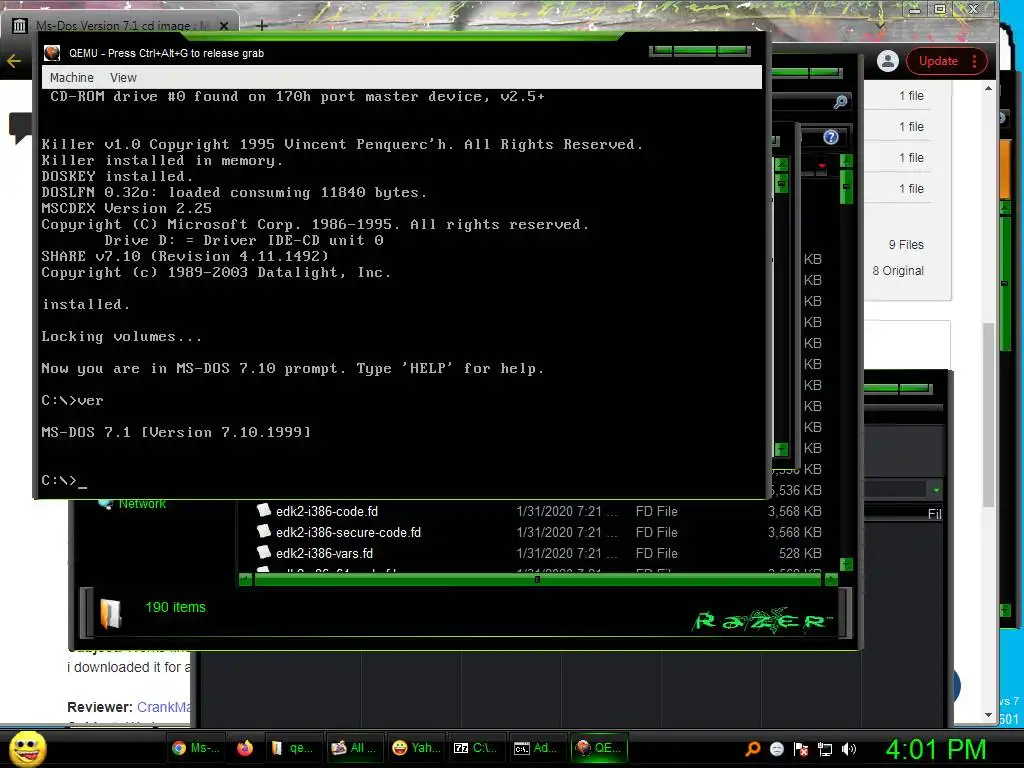
Task: Click the 3,568 KB size of edk2-i386-code.fd
Action: click(x=794, y=511)
